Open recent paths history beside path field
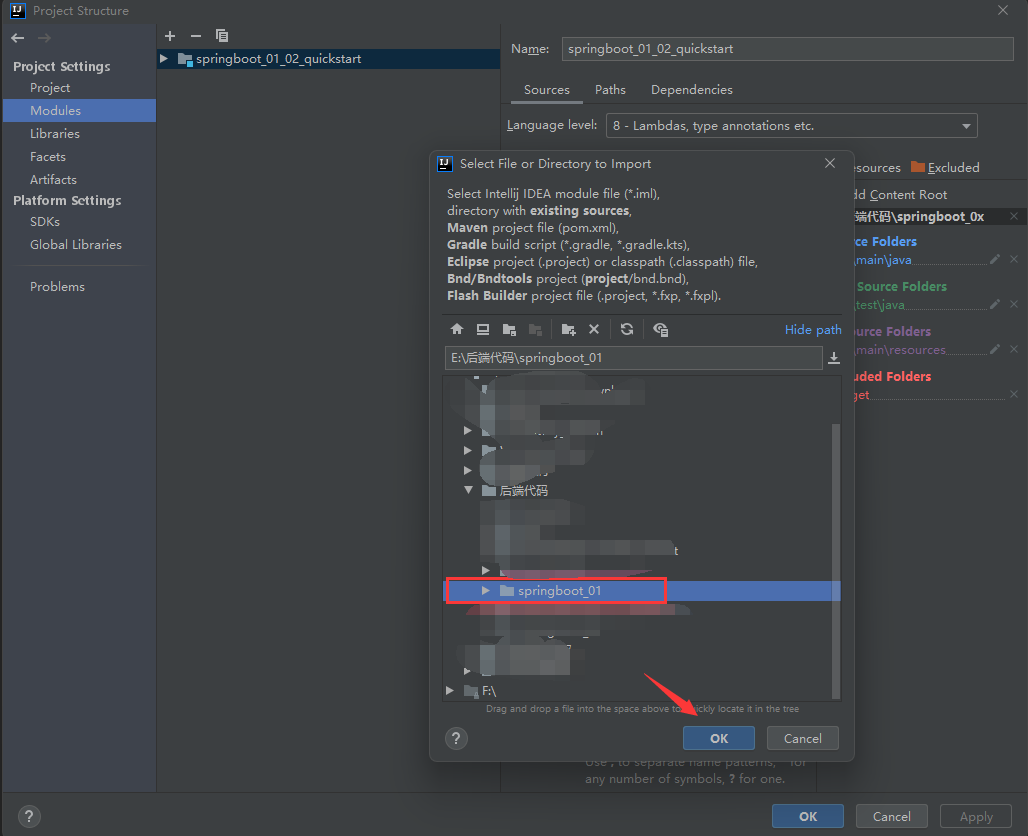 click(x=834, y=358)
